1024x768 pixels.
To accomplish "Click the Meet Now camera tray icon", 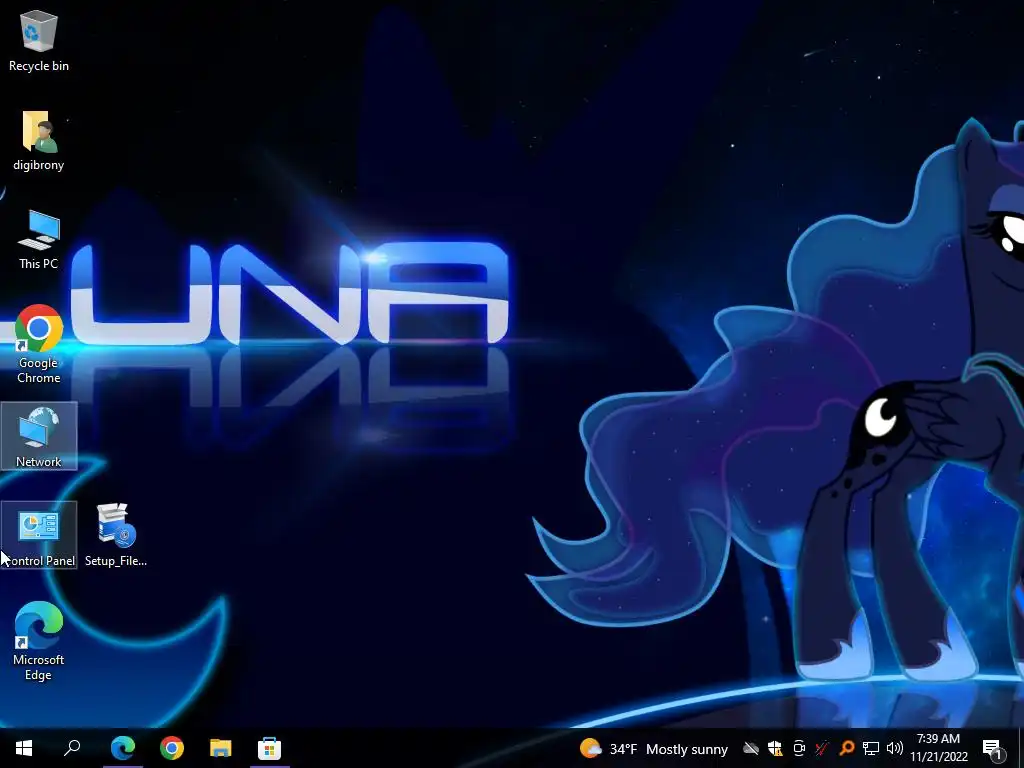I will [x=799, y=748].
